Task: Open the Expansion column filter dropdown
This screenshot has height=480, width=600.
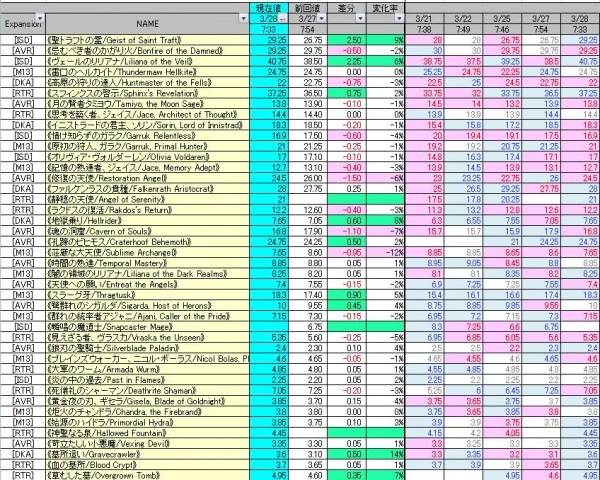Action: tap(40, 18)
